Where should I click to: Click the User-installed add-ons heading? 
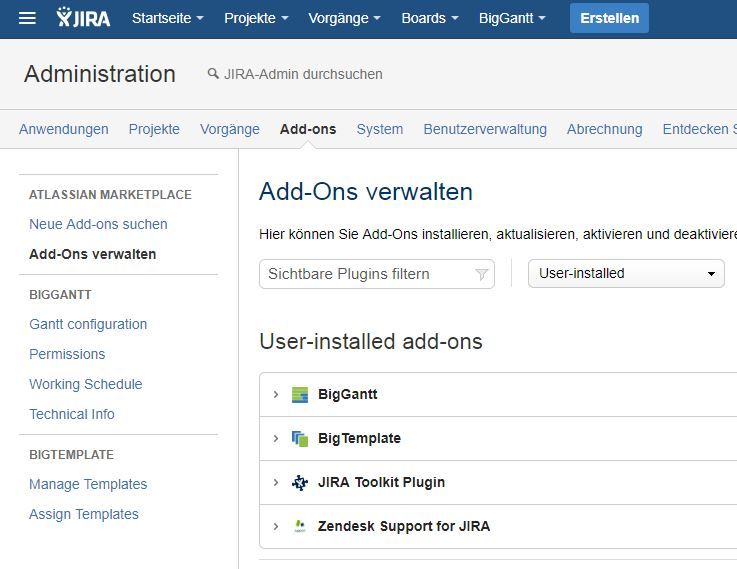[371, 342]
